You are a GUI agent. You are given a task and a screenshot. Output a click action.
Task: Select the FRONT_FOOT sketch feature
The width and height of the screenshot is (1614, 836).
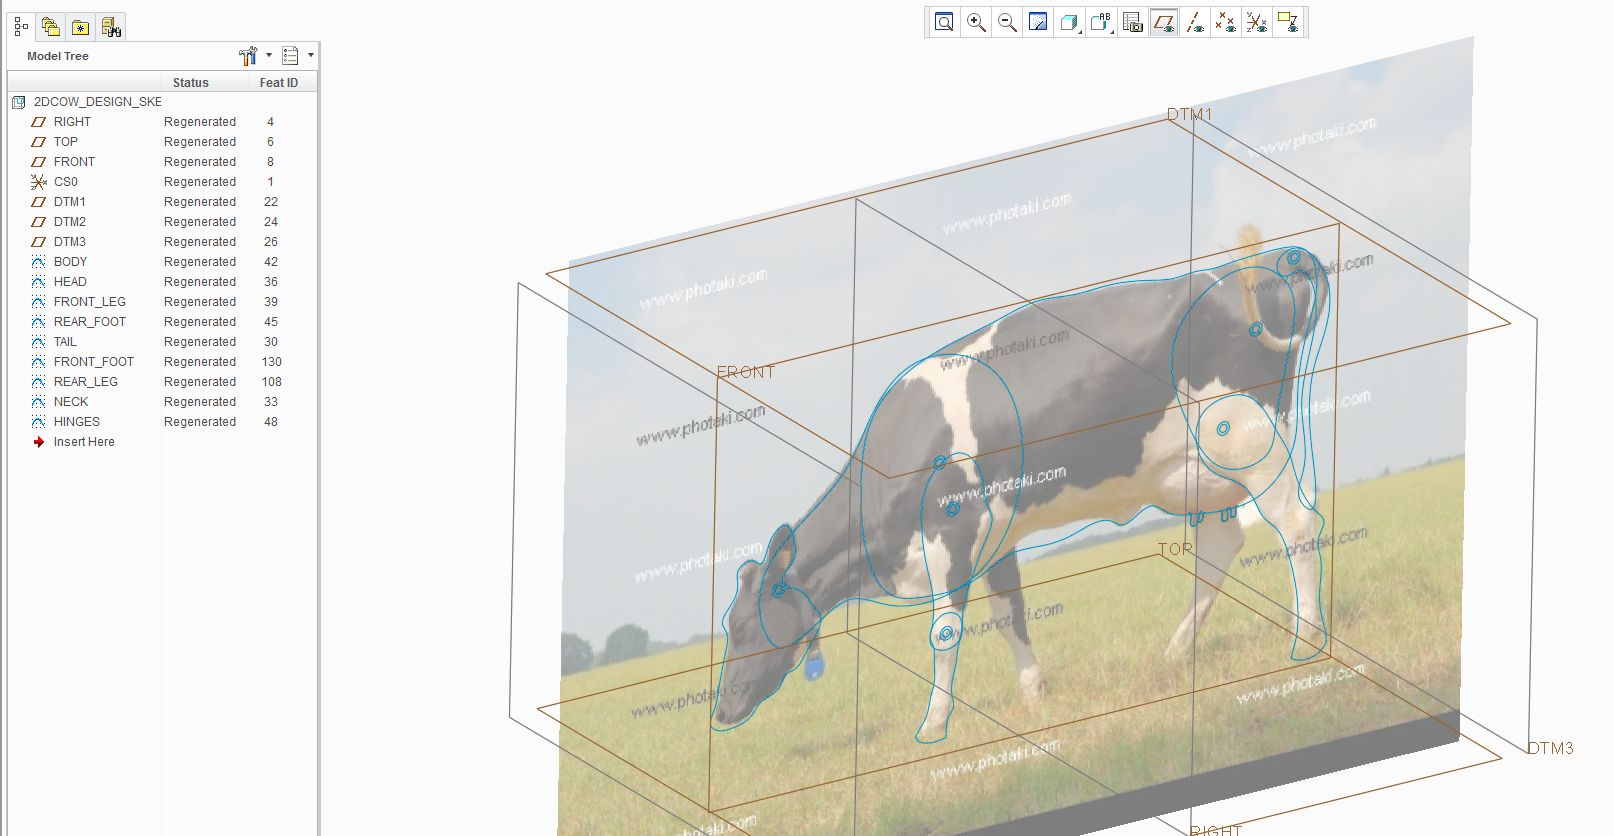[x=94, y=362]
